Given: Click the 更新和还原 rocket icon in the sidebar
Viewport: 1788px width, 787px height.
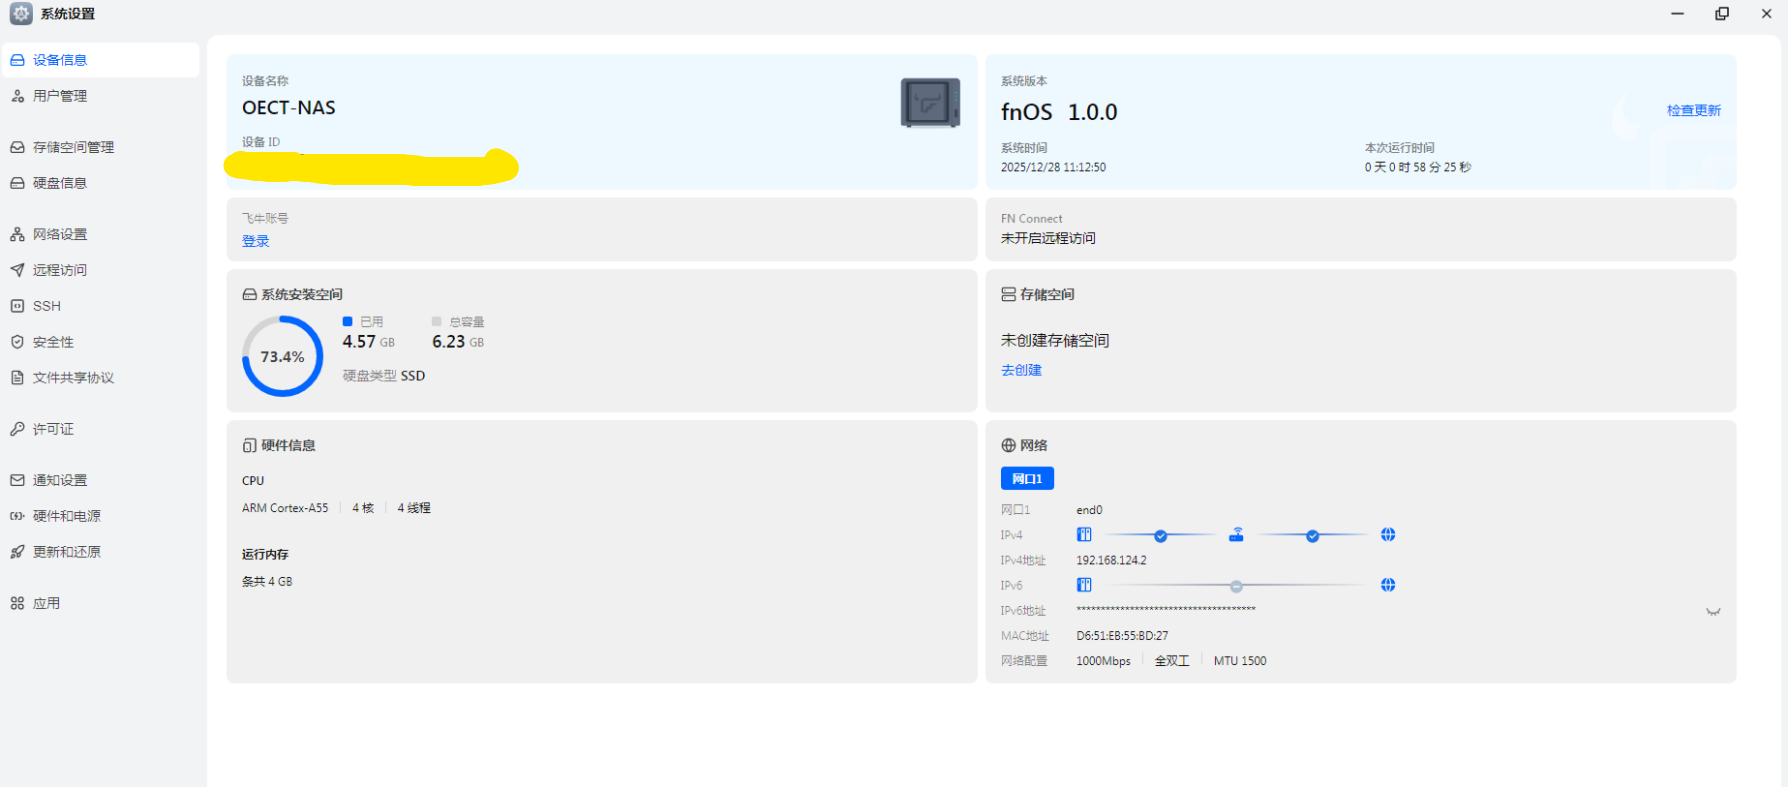Looking at the screenshot, I should (x=17, y=552).
